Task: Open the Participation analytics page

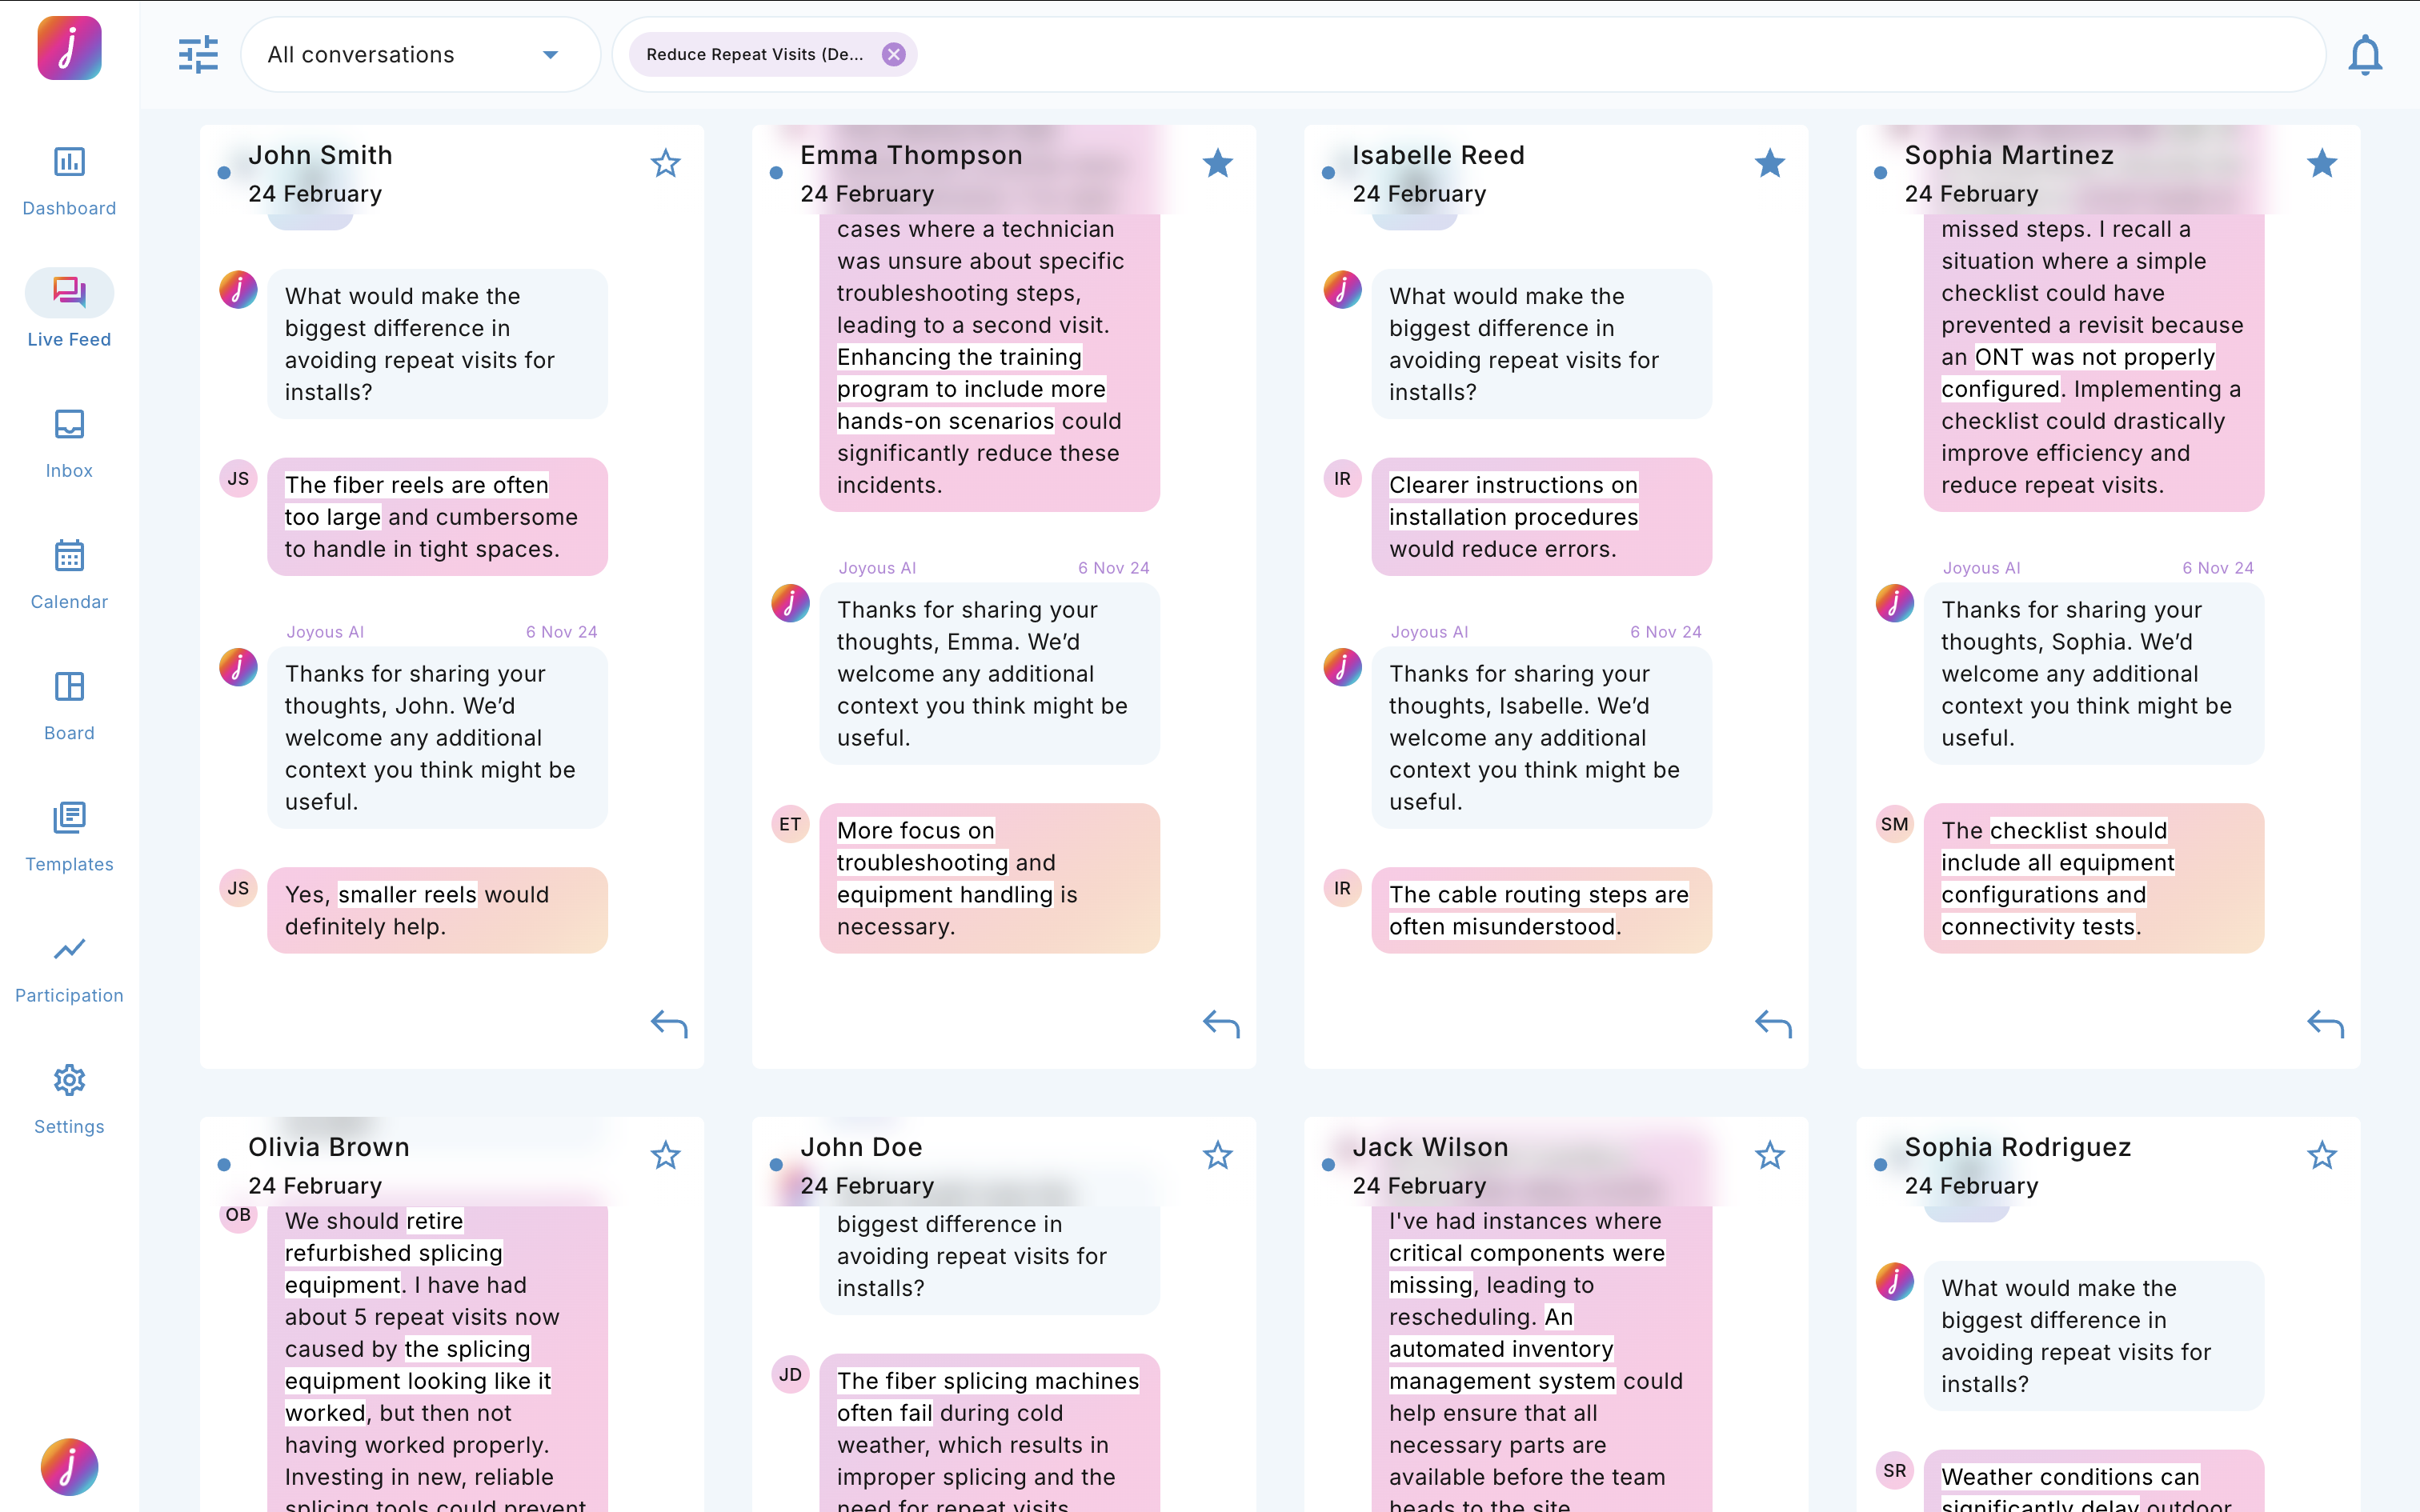Action: tap(69, 968)
